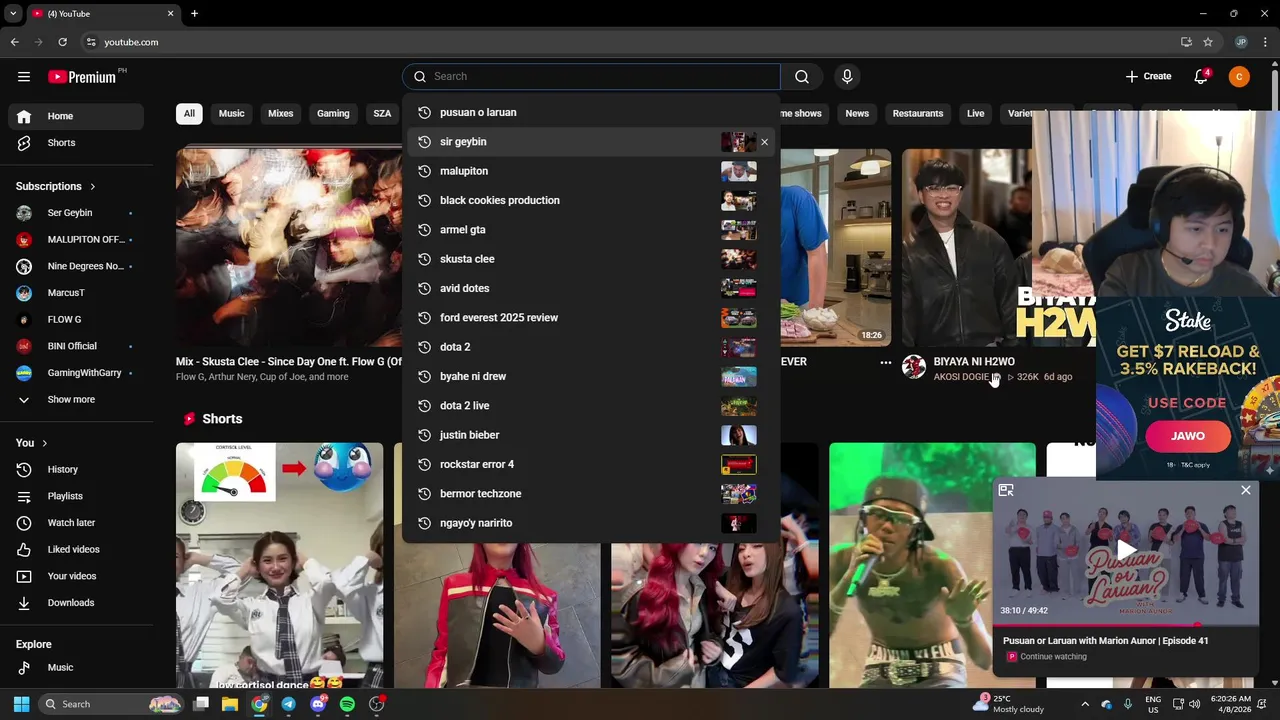This screenshot has width=1280, height=720.
Task: Select the Music filter chip
Action: click(x=231, y=114)
